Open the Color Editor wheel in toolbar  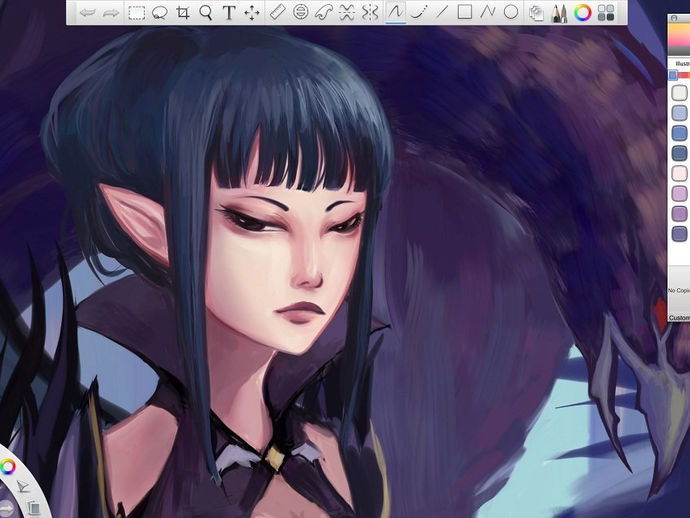(583, 13)
